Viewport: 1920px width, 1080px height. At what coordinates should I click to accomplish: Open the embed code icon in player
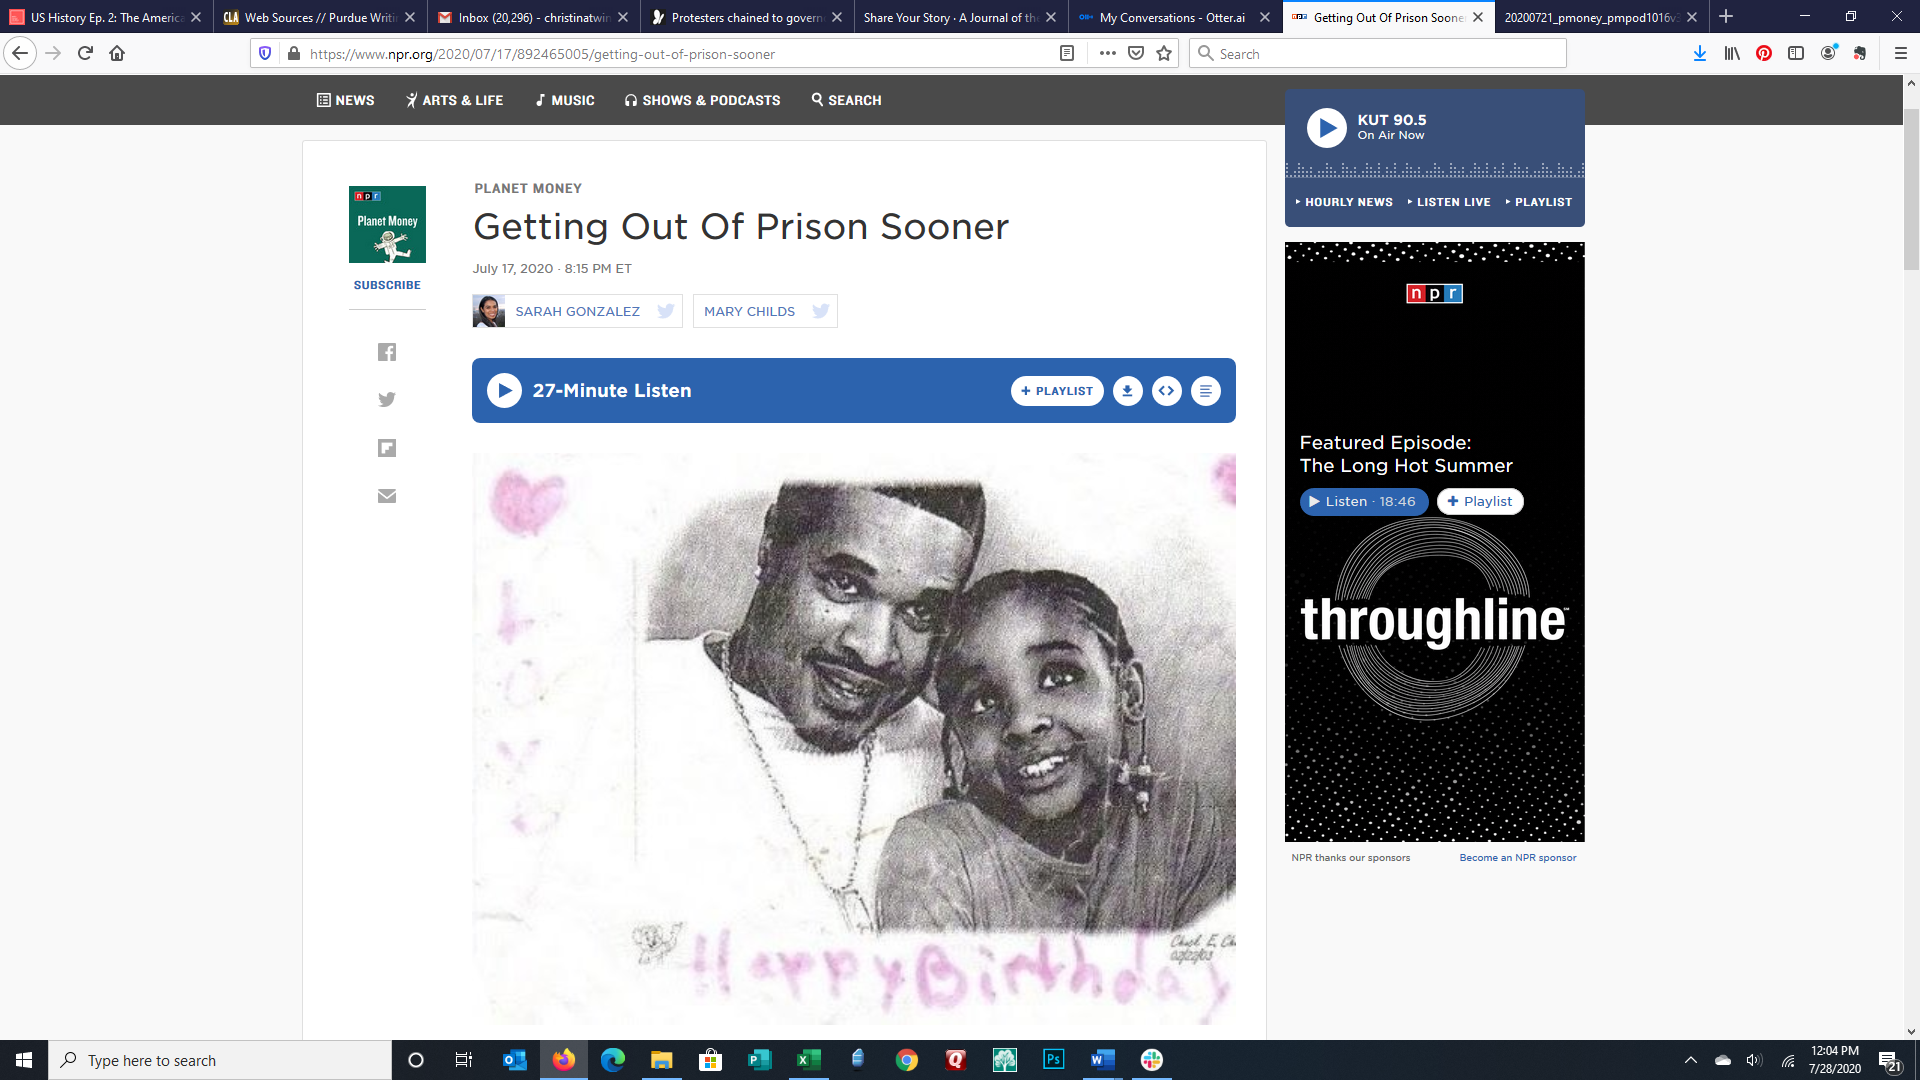click(1167, 391)
